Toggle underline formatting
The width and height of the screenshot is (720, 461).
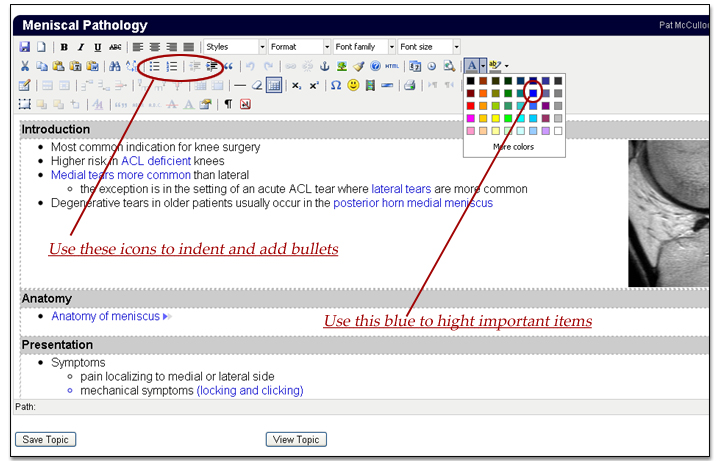97,47
